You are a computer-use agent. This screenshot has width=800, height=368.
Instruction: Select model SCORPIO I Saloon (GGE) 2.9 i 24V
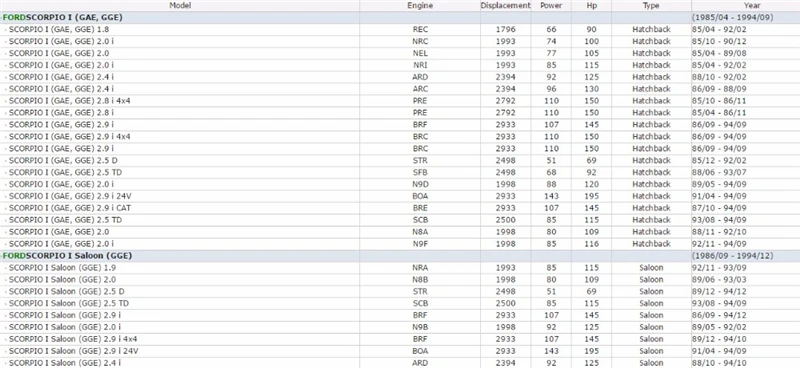(73, 351)
